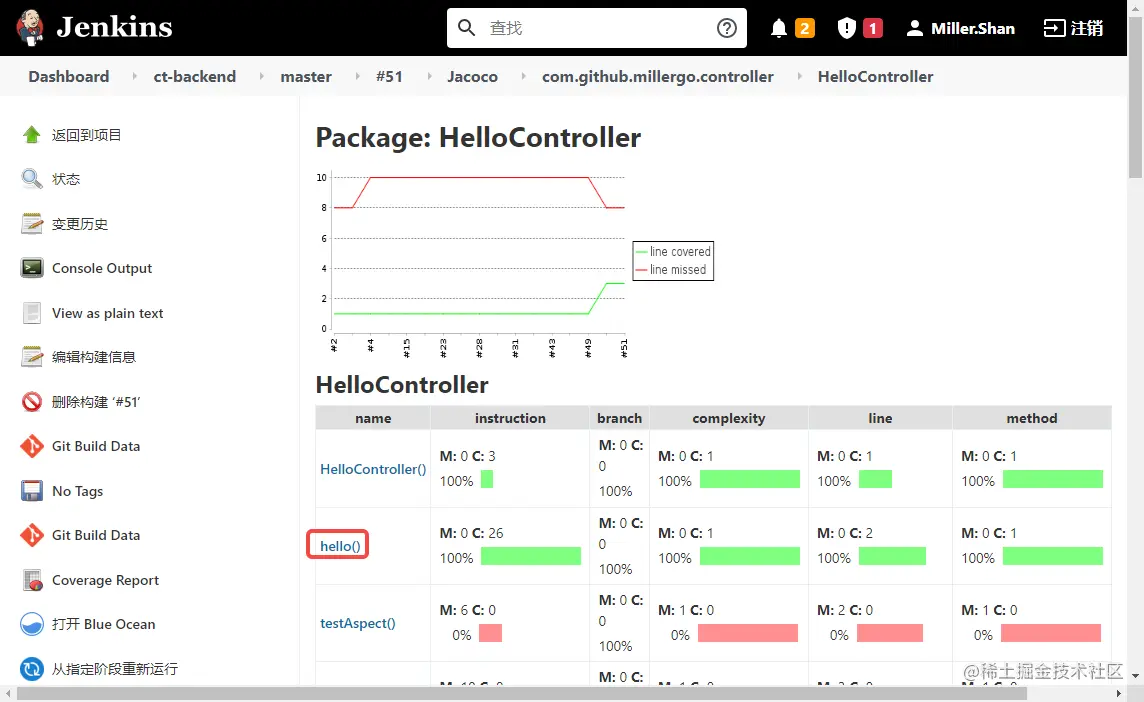
Task: Click the Miller.Shan user icon
Action: [x=914, y=28]
